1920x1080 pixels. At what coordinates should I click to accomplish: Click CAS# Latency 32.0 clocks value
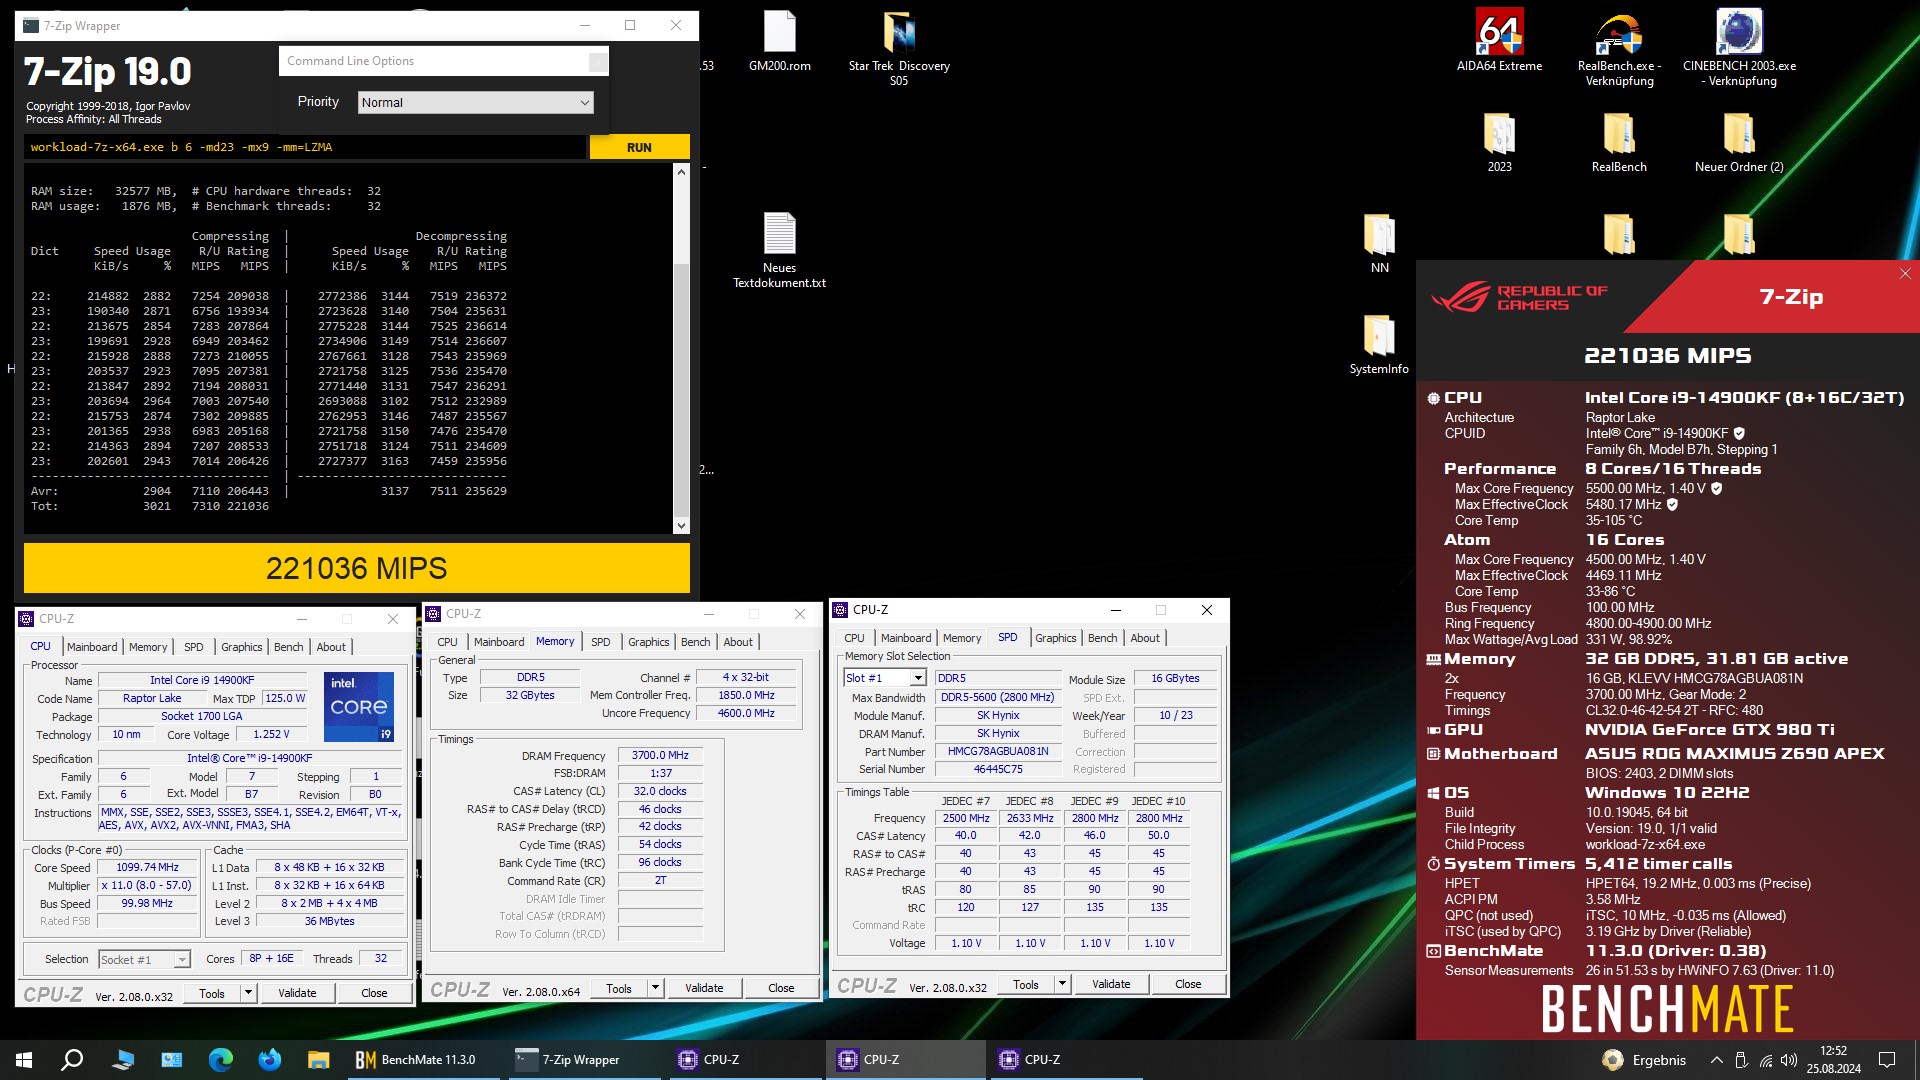point(660,791)
